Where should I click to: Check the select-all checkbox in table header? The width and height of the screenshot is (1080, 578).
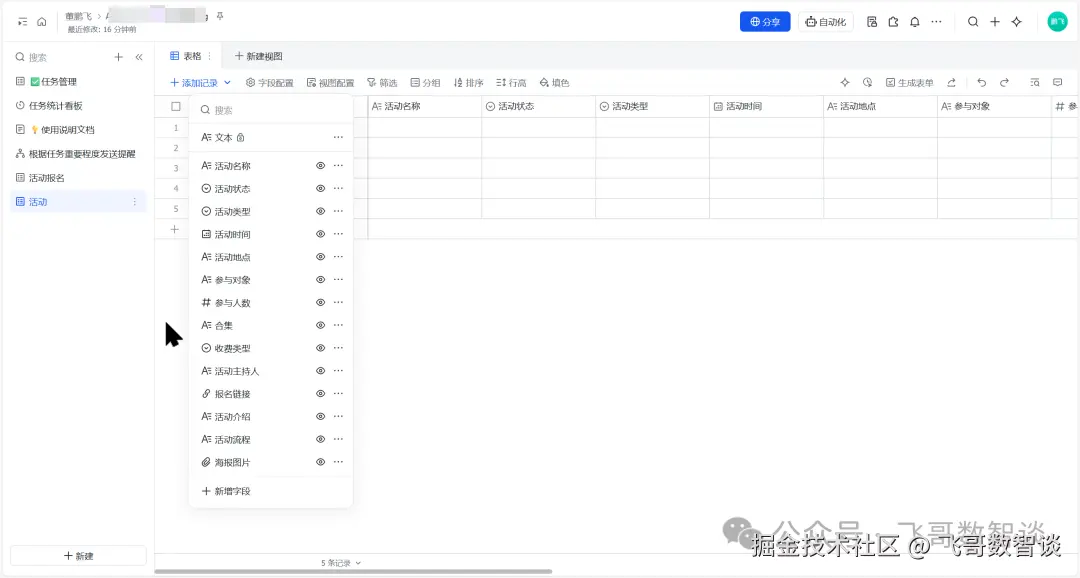click(176, 107)
